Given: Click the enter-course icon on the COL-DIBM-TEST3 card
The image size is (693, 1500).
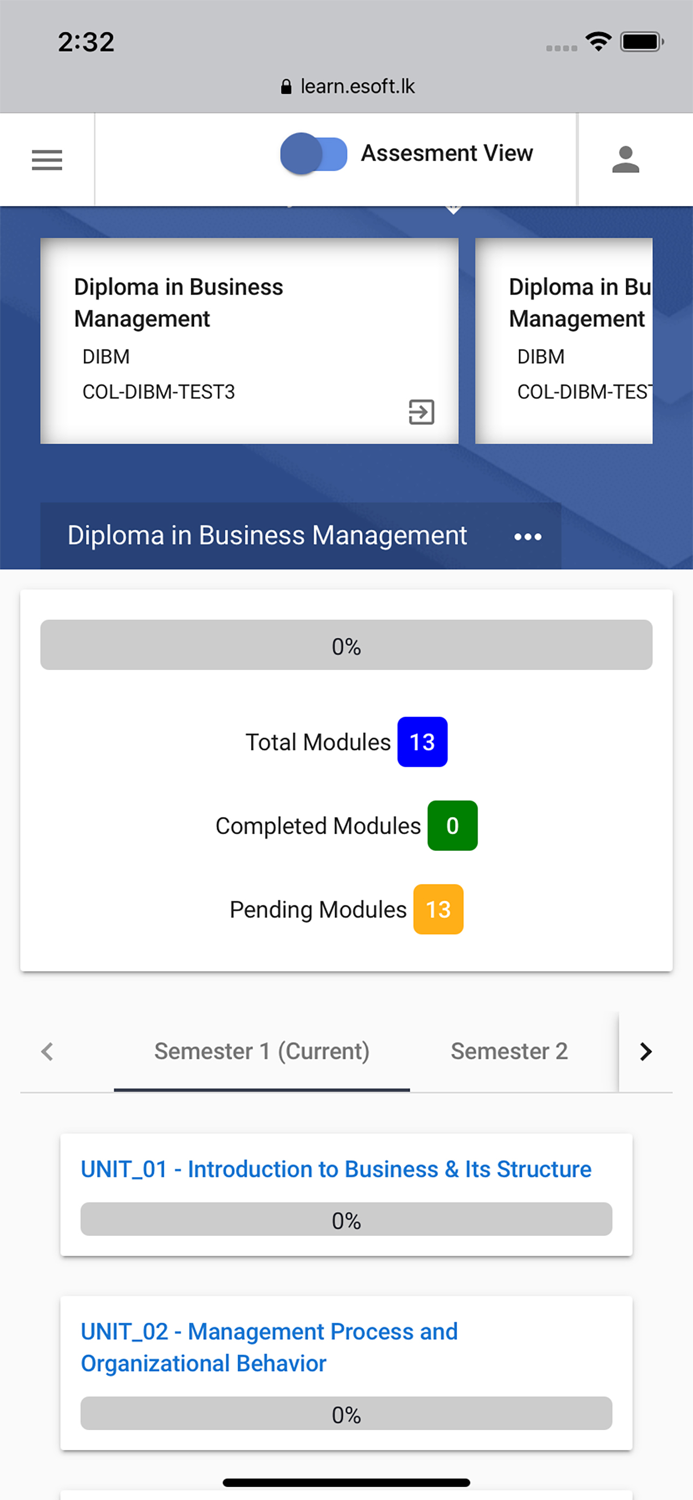Looking at the screenshot, I should [422, 412].
